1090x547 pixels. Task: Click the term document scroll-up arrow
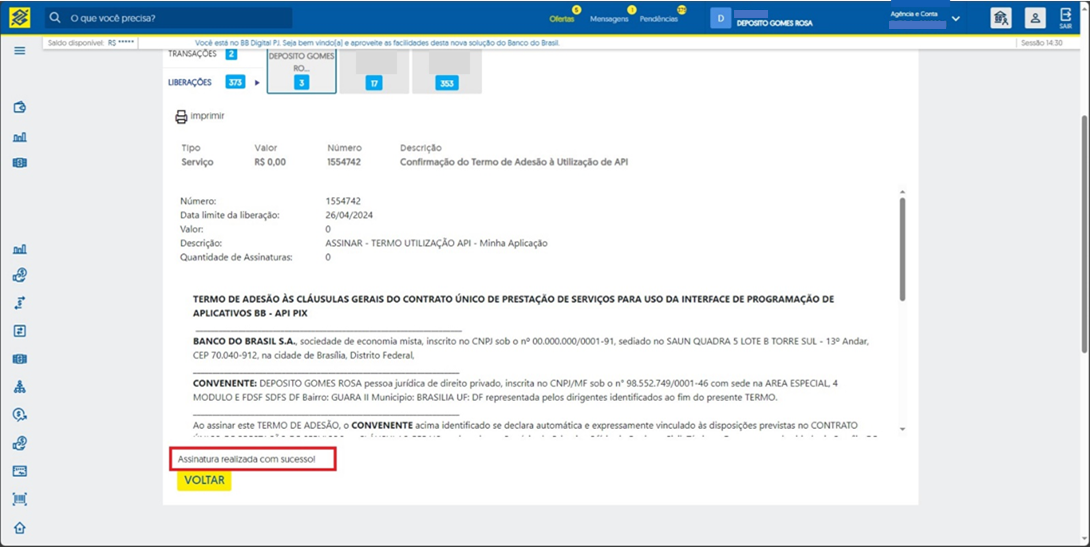click(902, 192)
